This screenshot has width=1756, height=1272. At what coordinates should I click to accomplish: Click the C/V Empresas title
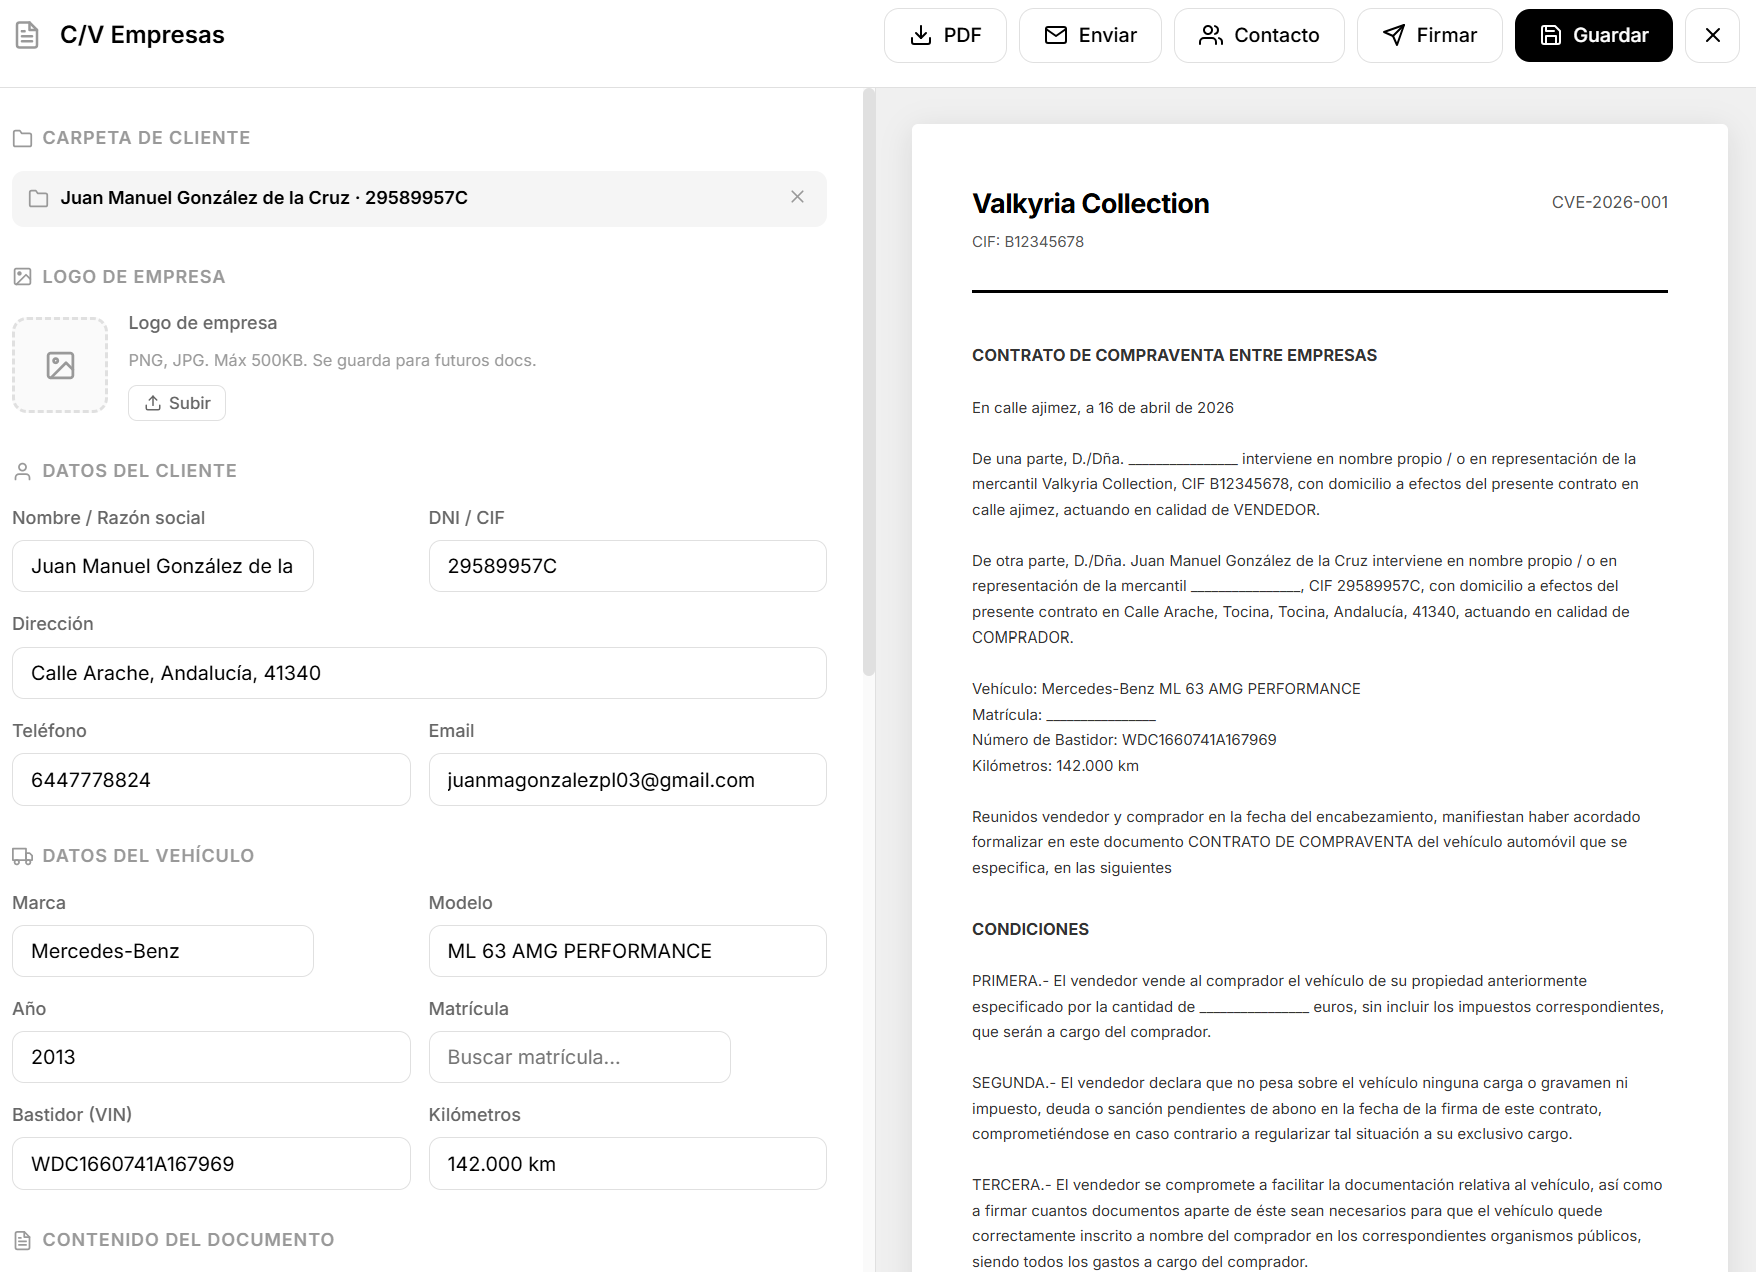[142, 35]
